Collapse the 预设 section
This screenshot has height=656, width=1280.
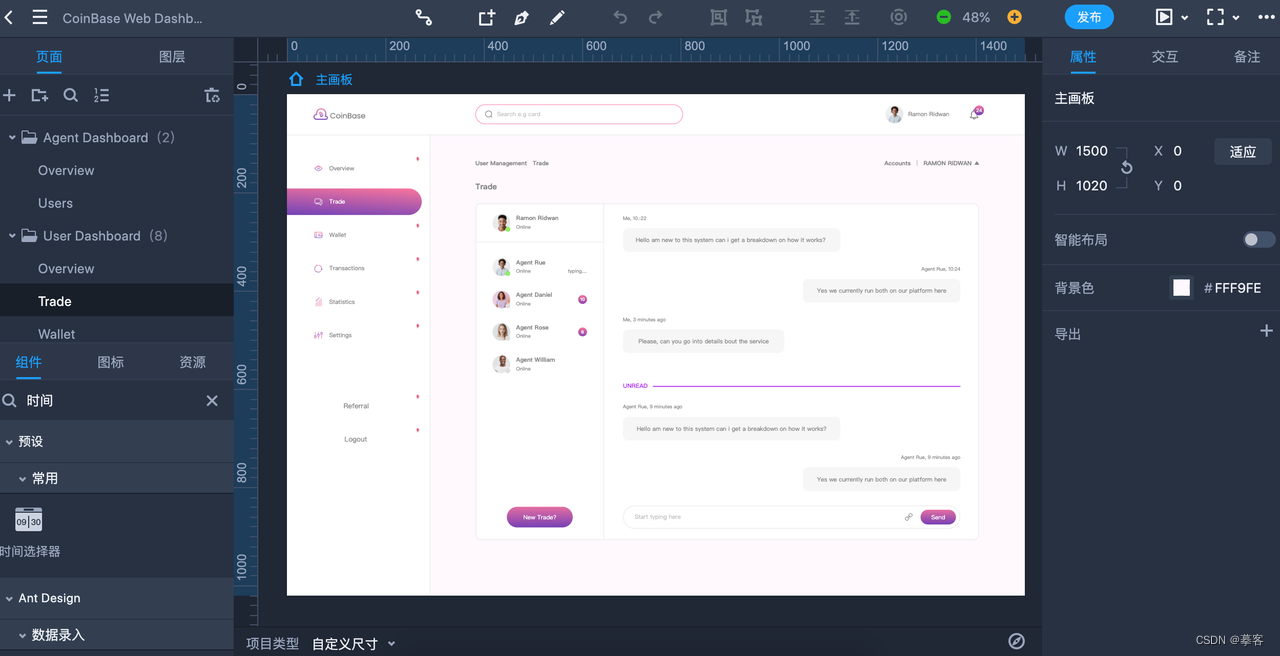pyautogui.click(x=9, y=441)
